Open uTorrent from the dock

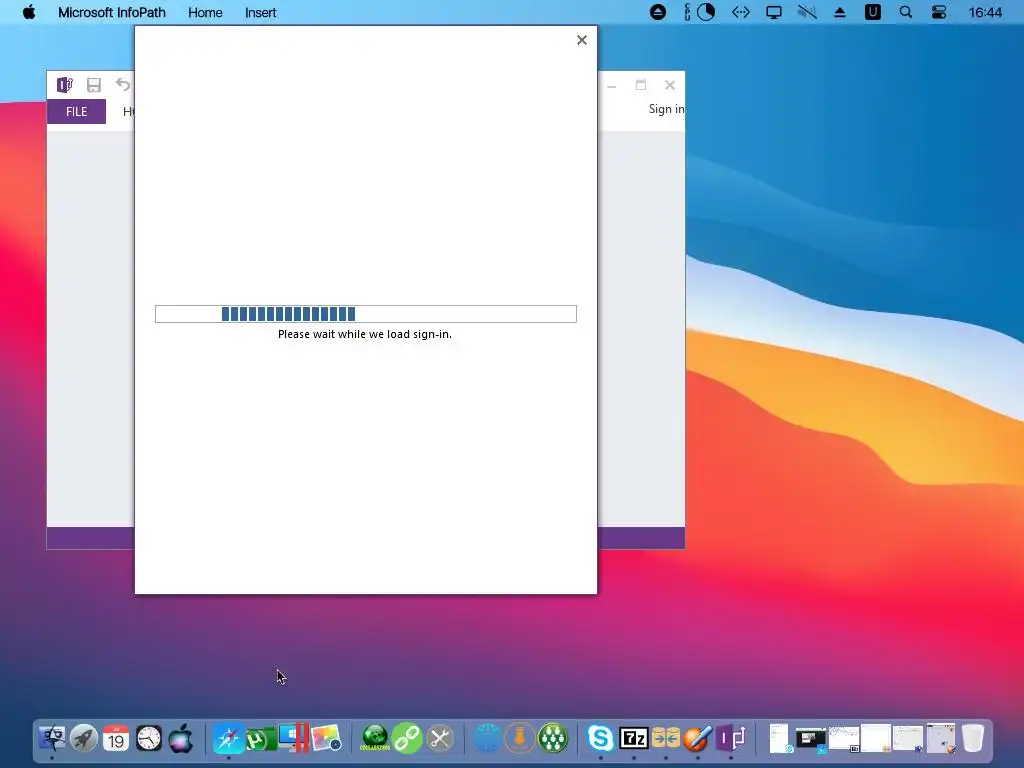point(261,739)
